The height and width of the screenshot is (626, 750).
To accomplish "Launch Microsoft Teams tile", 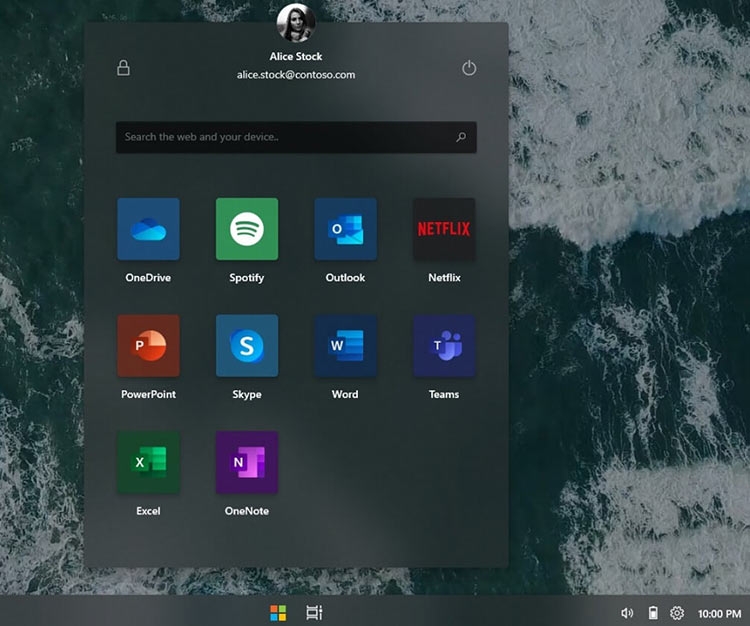I will point(444,346).
